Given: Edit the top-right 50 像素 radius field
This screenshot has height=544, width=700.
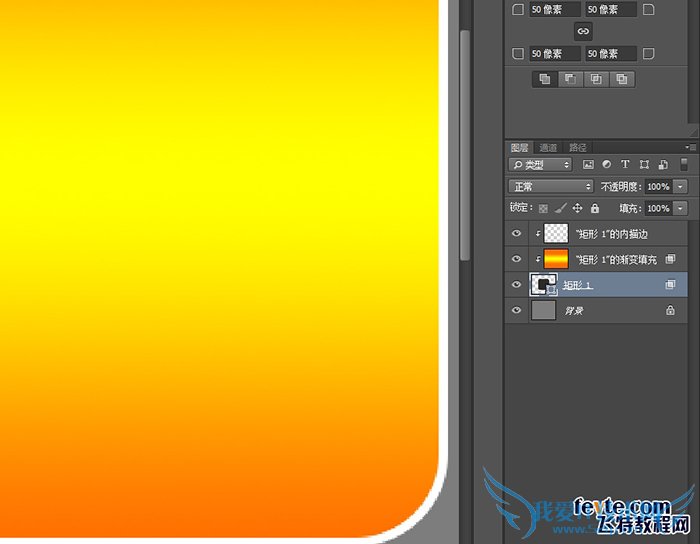Looking at the screenshot, I should (611, 9).
